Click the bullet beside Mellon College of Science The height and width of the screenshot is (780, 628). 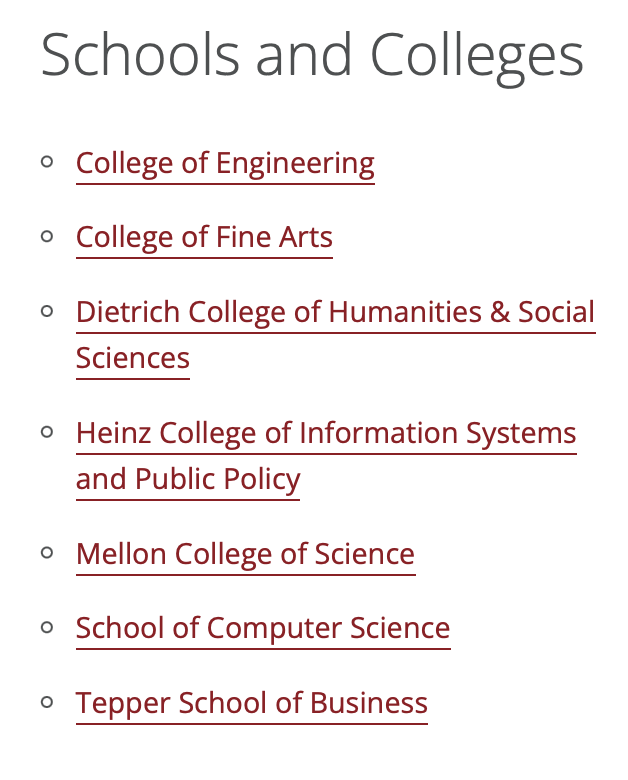click(47, 553)
